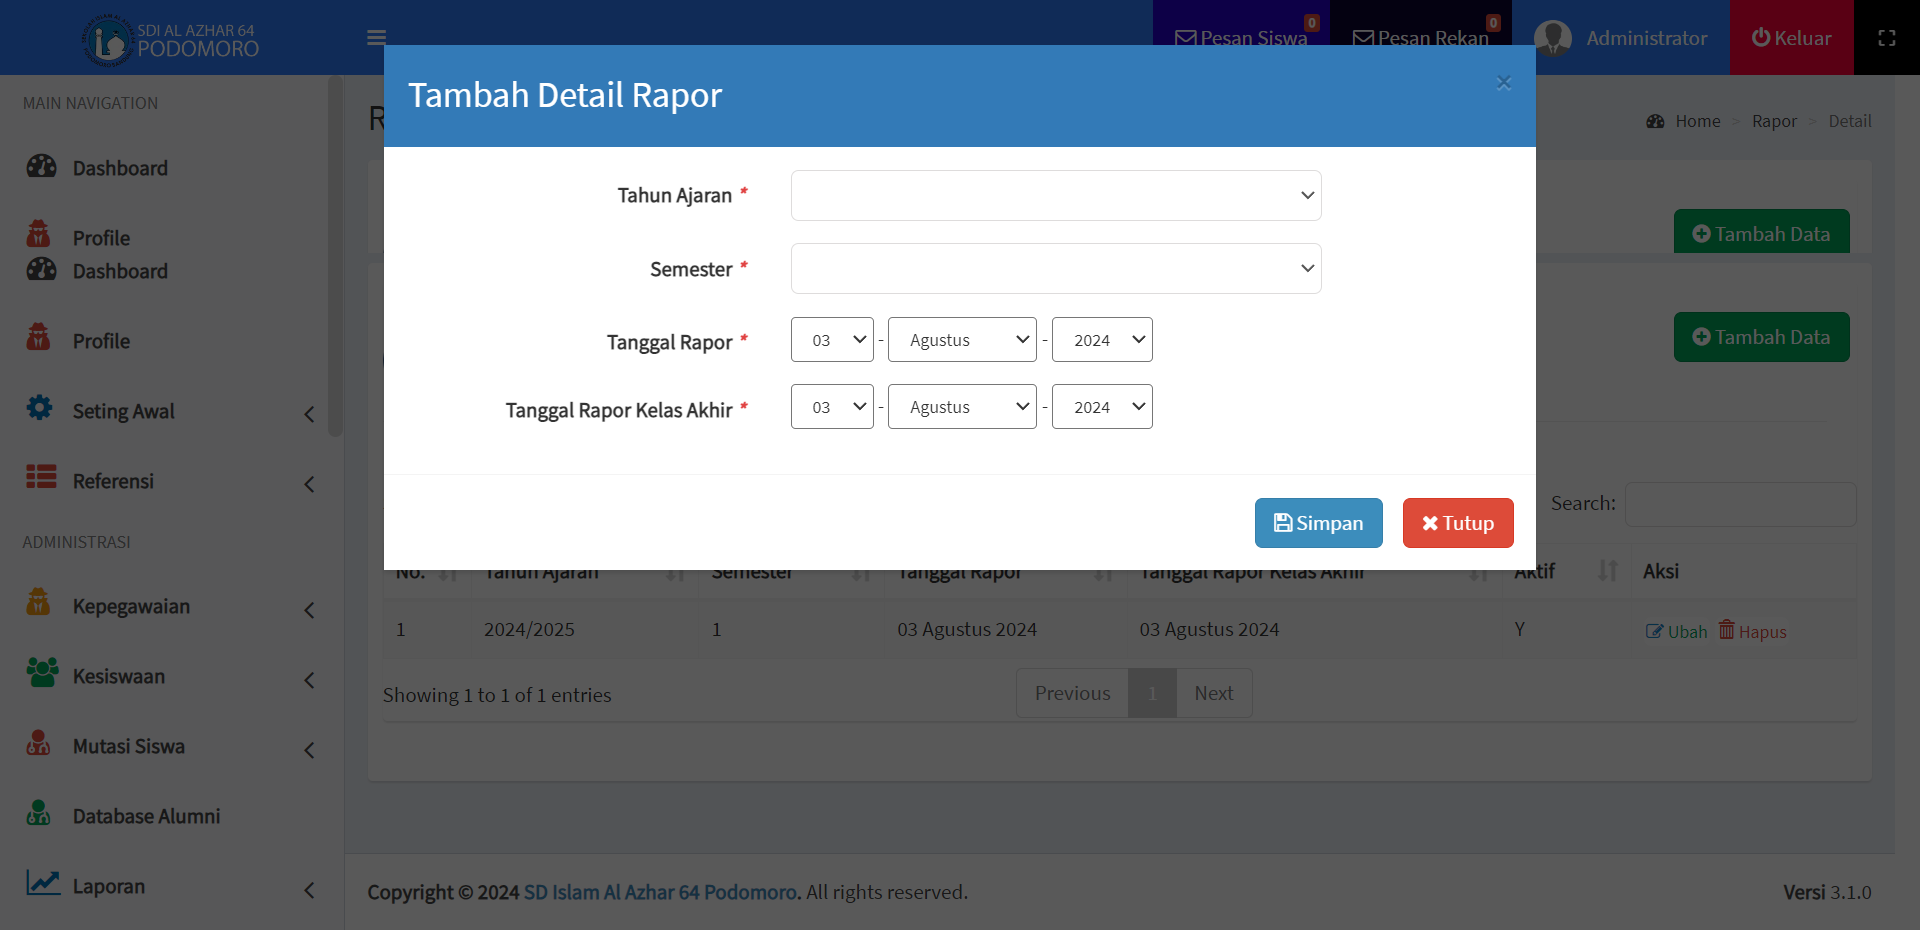Close the Tambah Detail Rapor dialog

tap(1503, 83)
